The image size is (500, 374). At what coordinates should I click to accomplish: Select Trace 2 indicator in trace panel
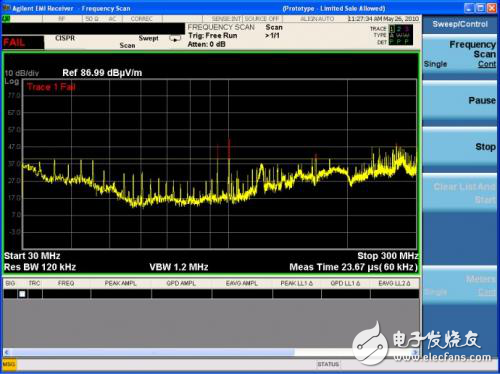tap(399, 29)
